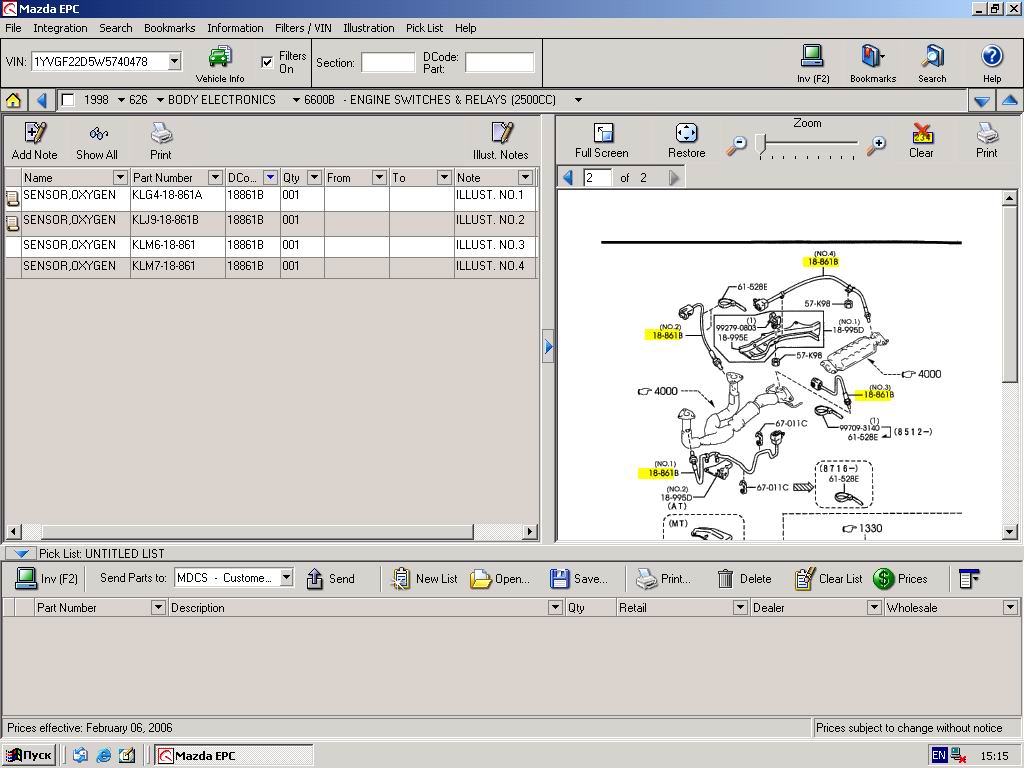The width and height of the screenshot is (1024, 768).
Task: Click the Prices button in pick list
Action: click(x=900, y=578)
